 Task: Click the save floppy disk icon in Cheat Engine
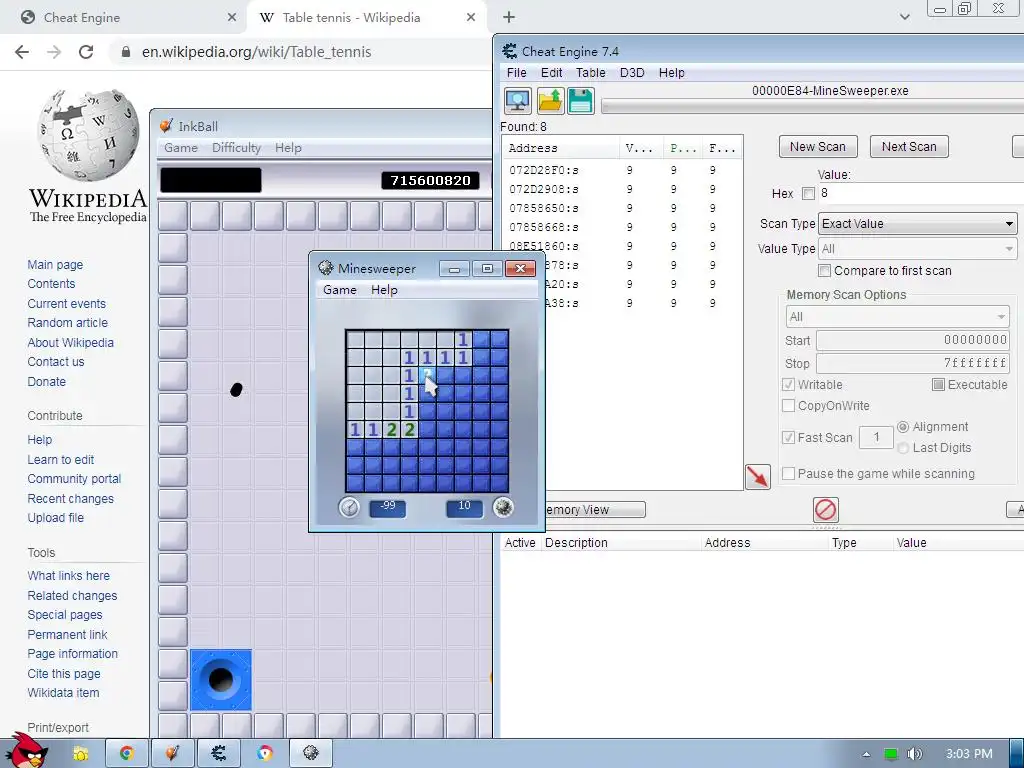pos(581,101)
